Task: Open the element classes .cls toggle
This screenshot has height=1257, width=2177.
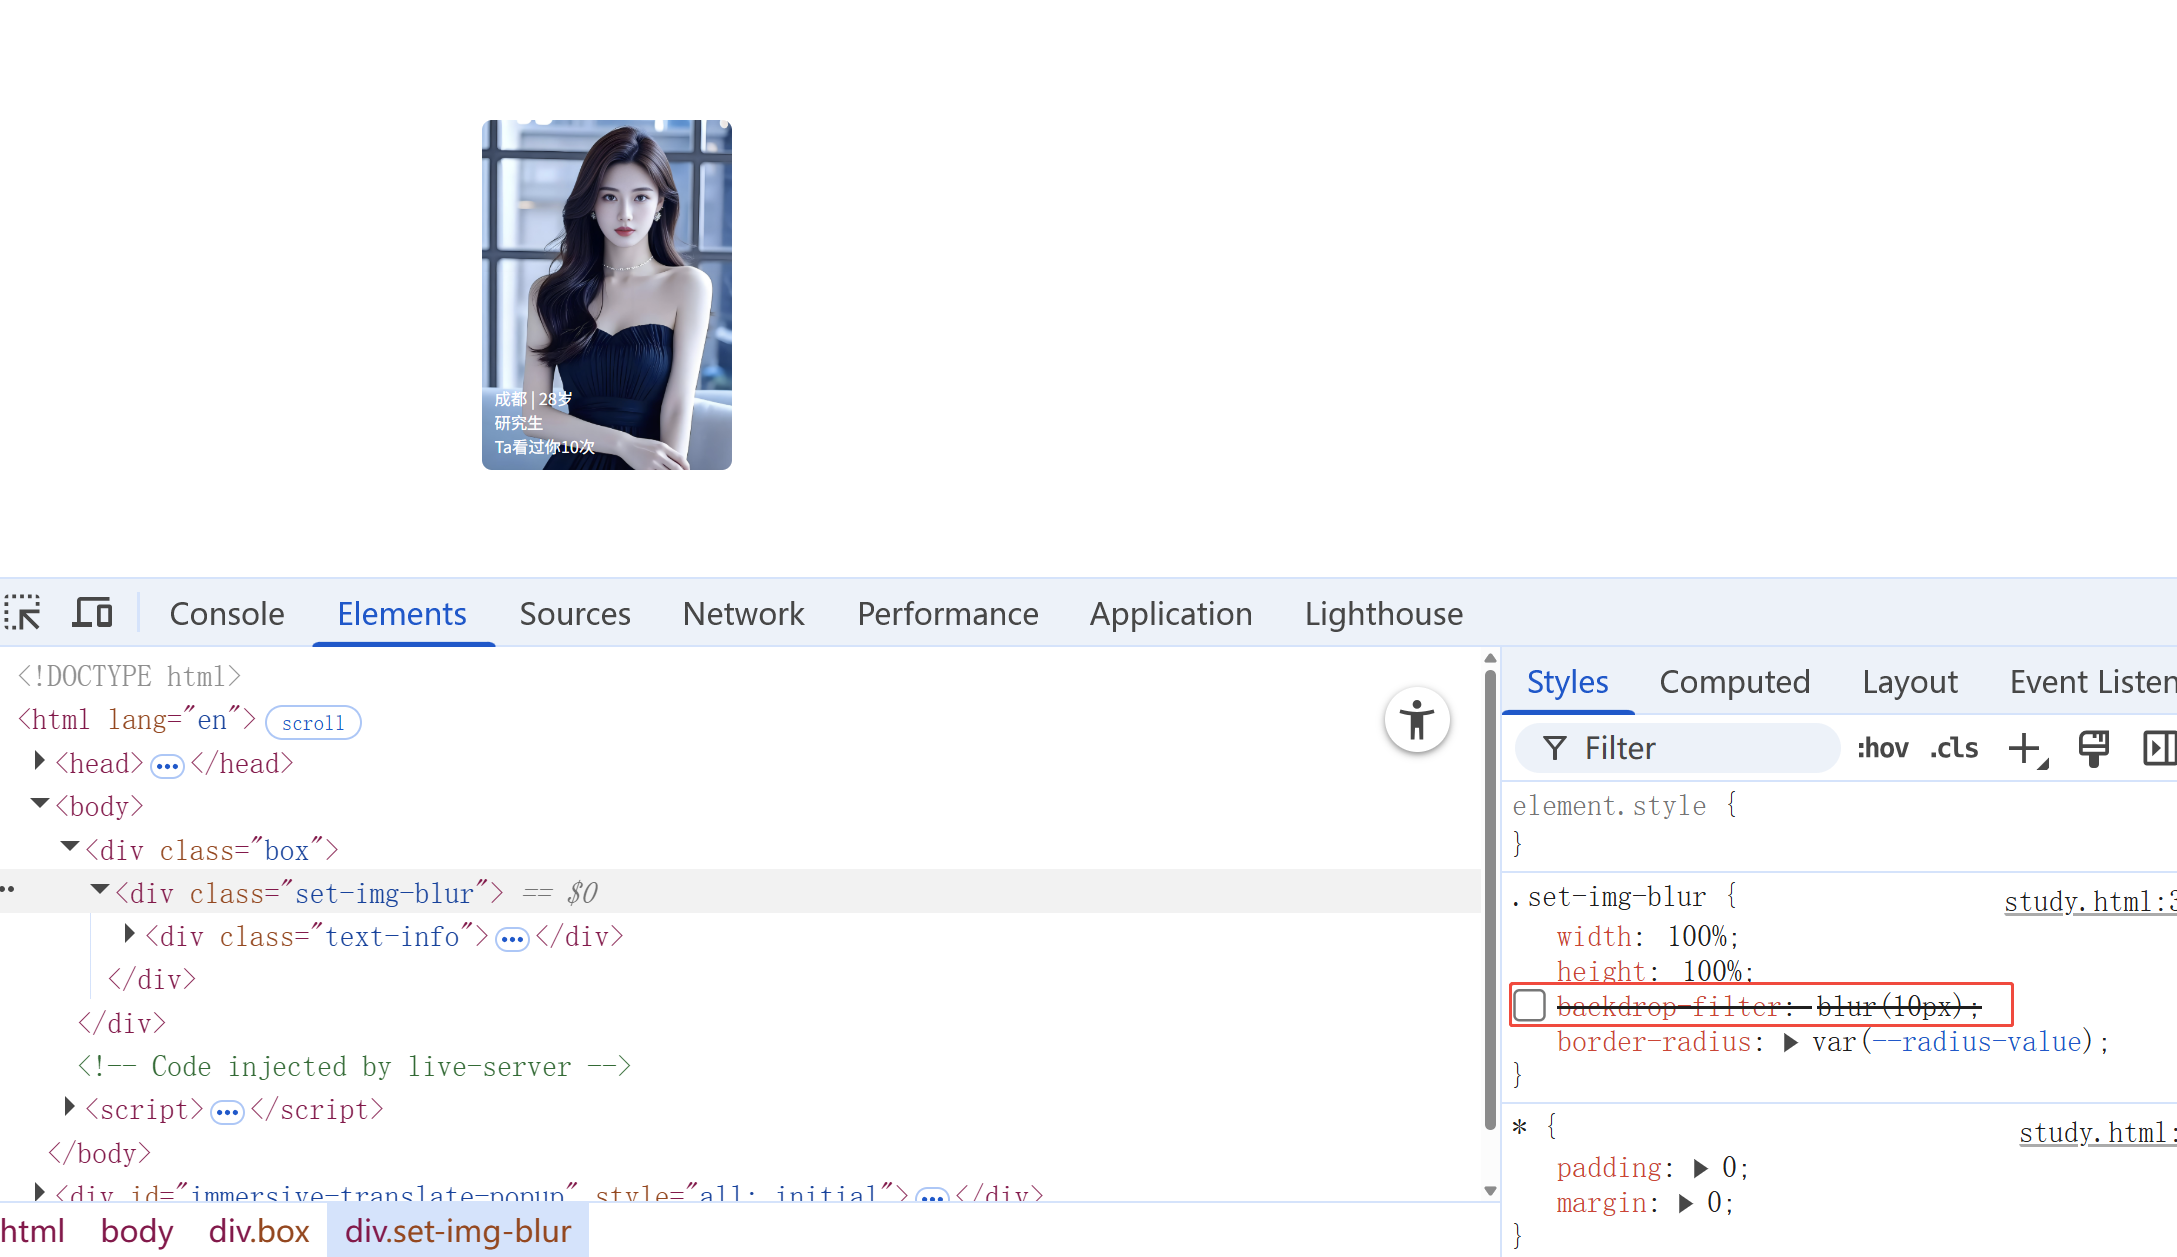Action: tap(1954, 748)
